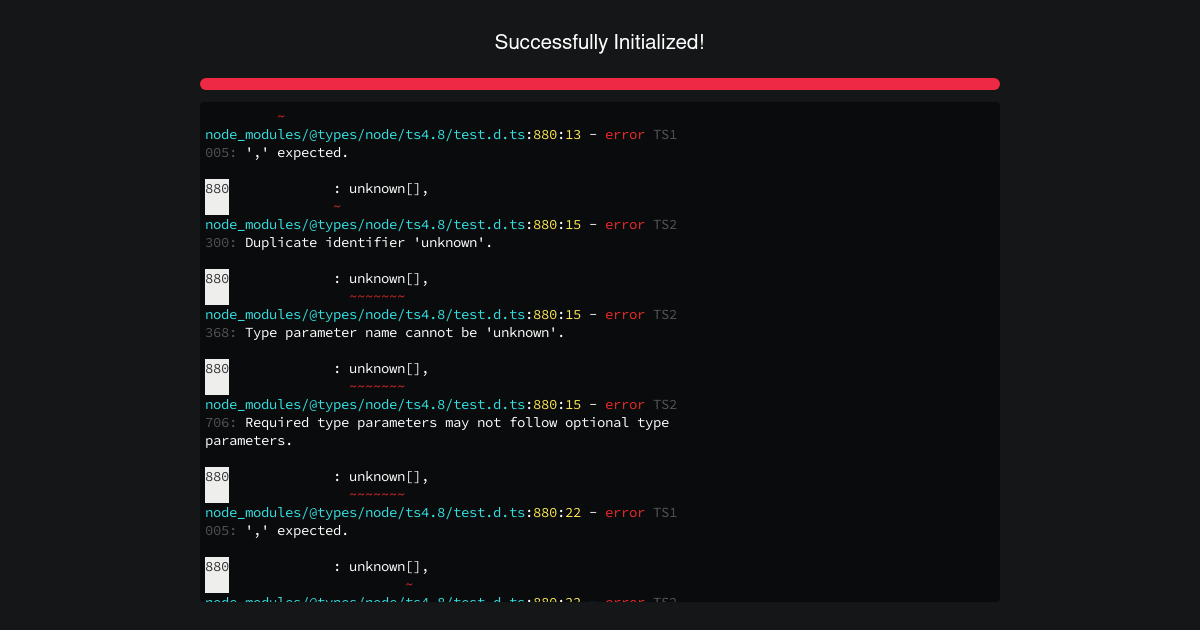Click the wrapped "parameters." line
This screenshot has width=1200, height=630.
click(249, 440)
